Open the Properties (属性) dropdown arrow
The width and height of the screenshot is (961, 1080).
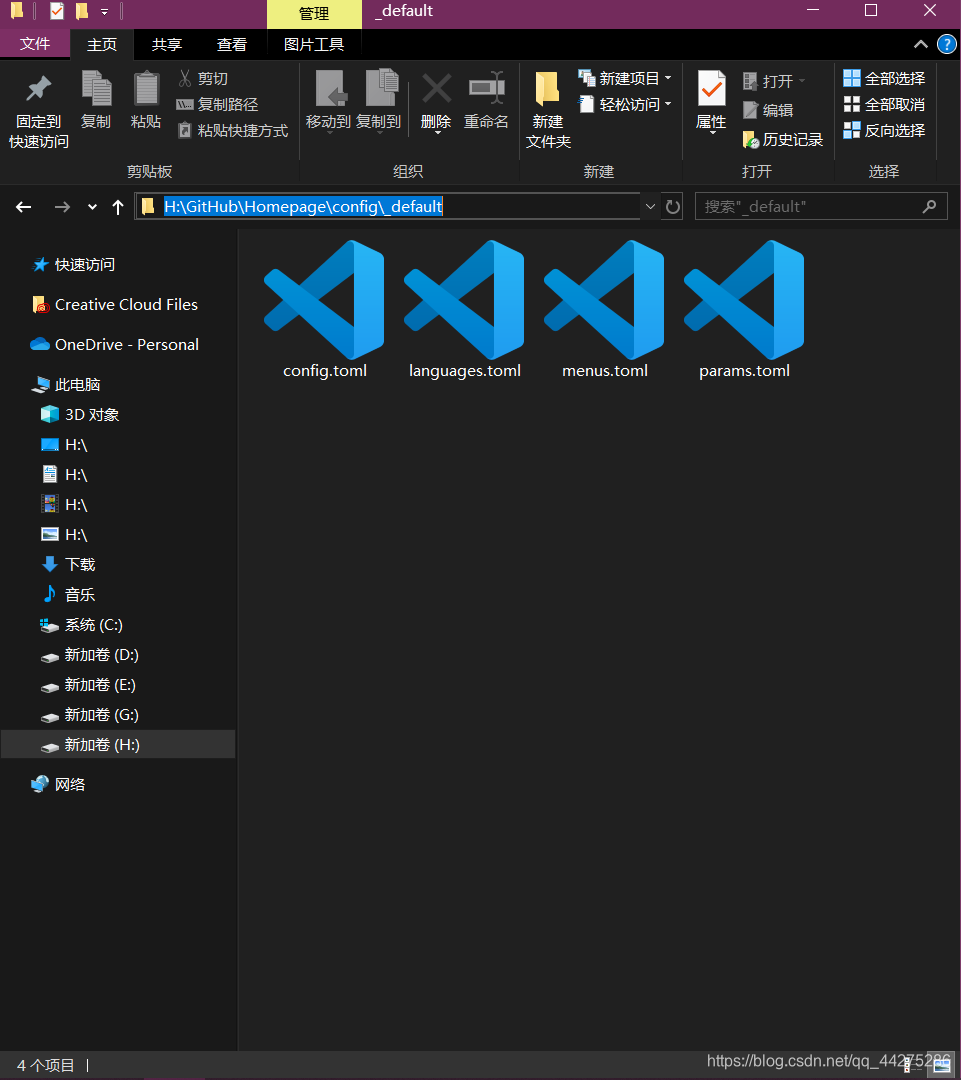712,133
